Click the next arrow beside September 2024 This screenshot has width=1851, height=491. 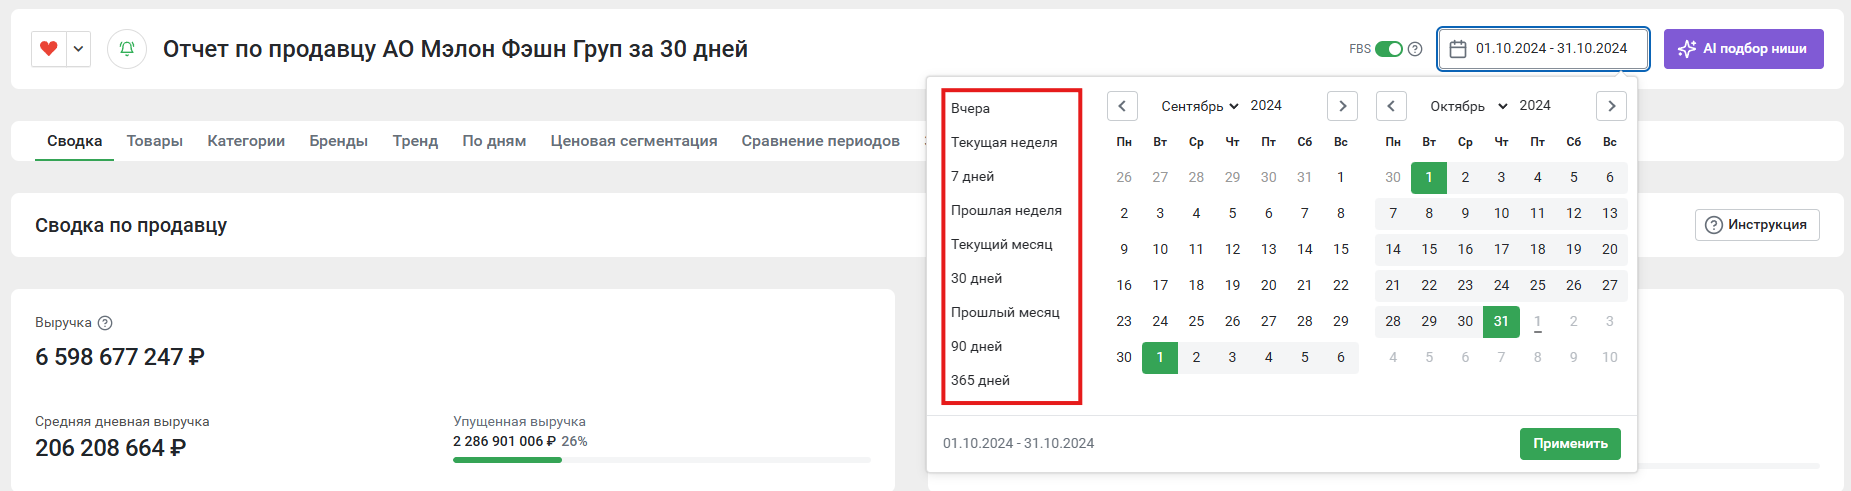pyautogui.click(x=1342, y=106)
